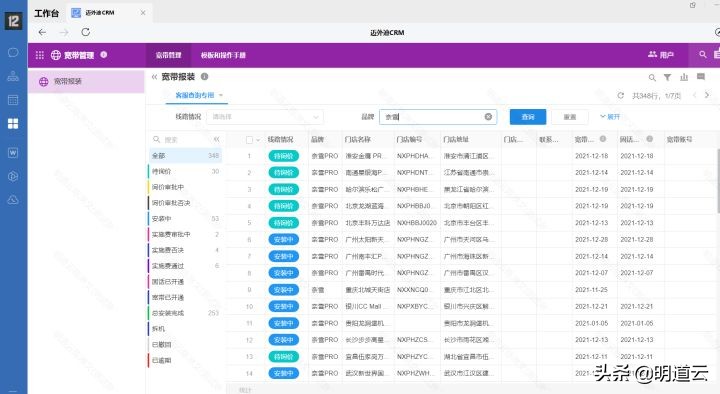720x394 pixels.
Task: Open the filter funnel icon
Action: [667, 78]
